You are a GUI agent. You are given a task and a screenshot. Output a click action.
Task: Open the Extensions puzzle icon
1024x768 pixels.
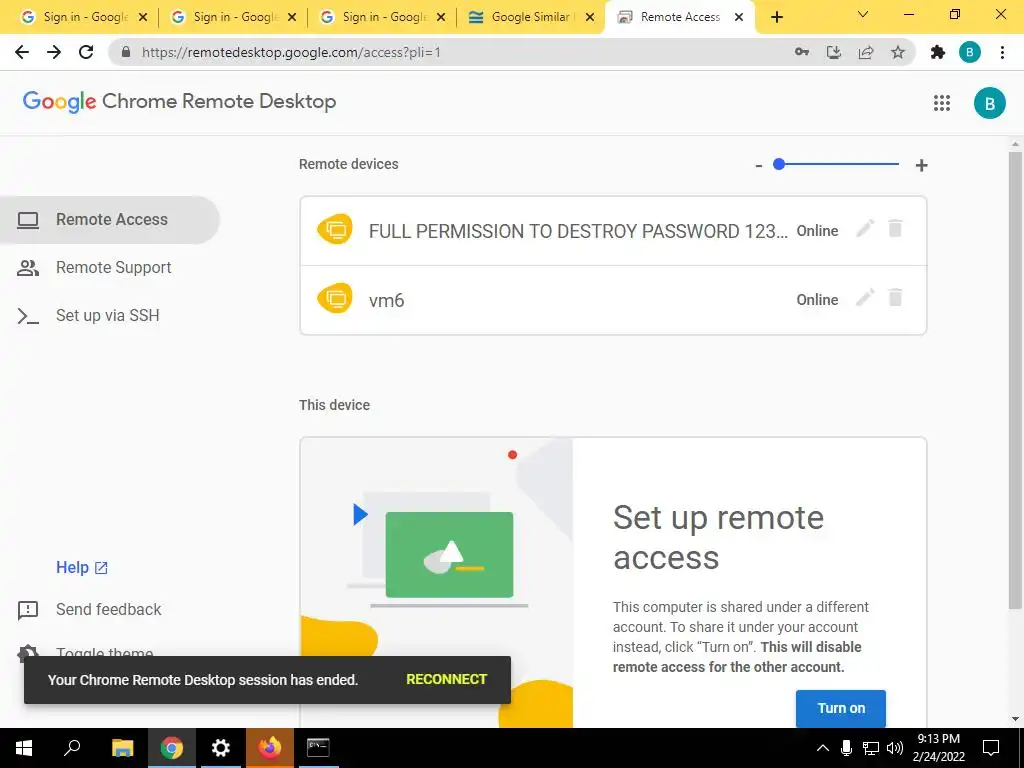tap(938, 52)
